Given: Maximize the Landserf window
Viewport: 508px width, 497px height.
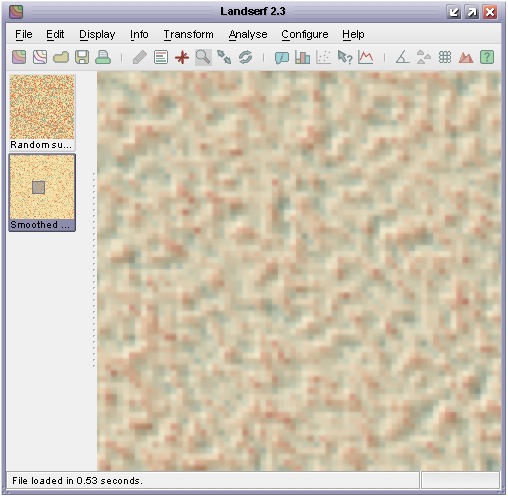Looking at the screenshot, I should 472,12.
